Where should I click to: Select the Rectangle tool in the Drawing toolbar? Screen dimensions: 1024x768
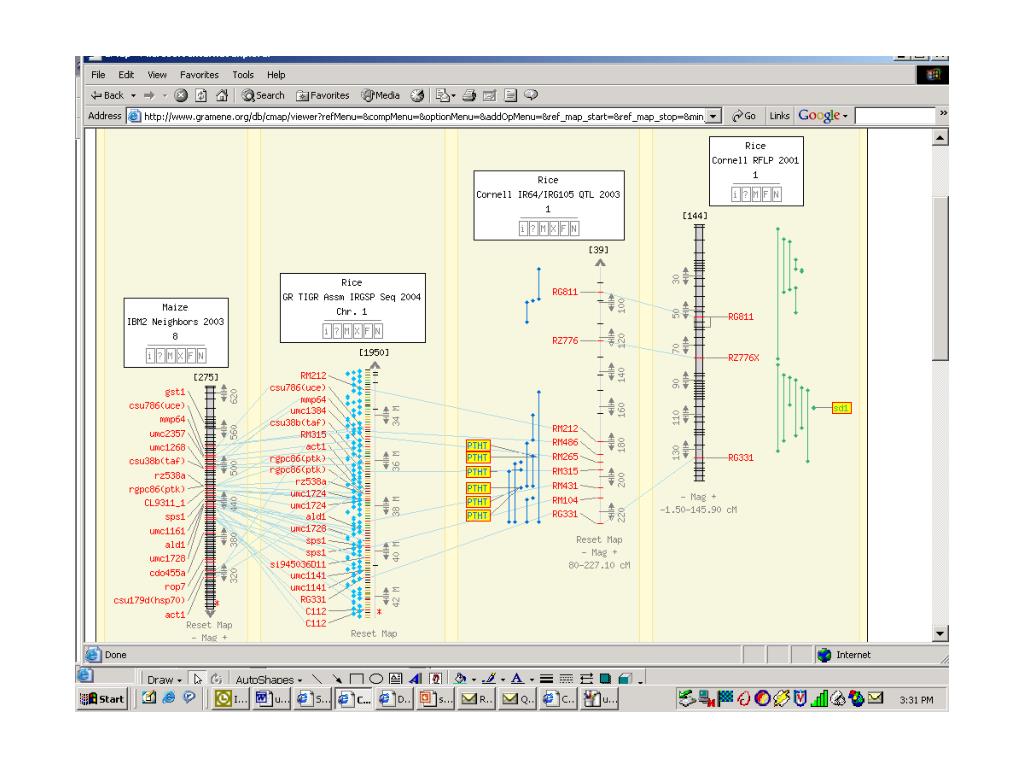[357, 679]
